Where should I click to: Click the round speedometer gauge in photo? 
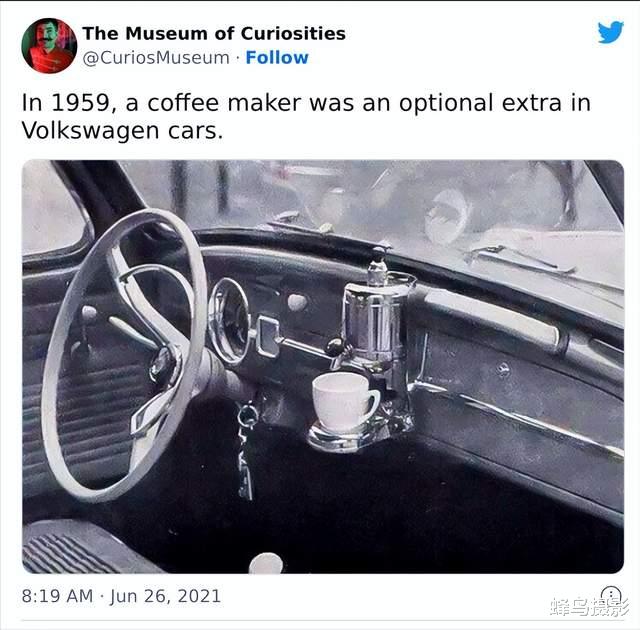pos(229,320)
